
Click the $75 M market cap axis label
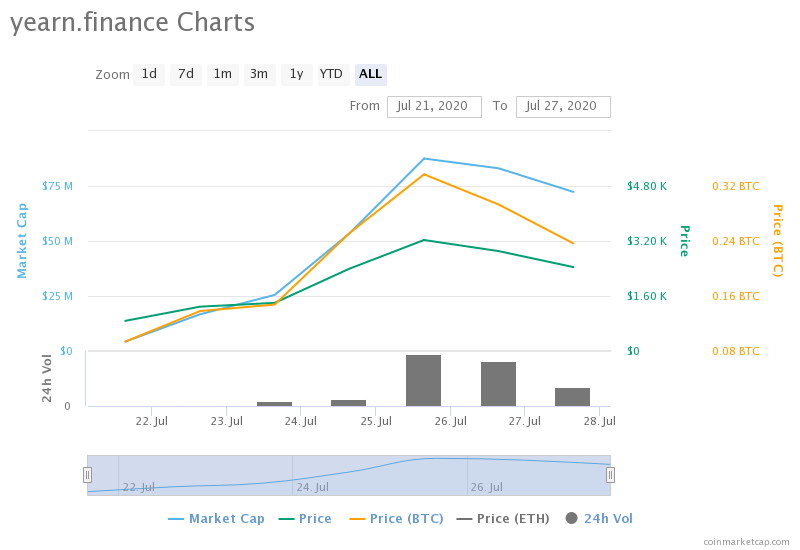(x=57, y=186)
